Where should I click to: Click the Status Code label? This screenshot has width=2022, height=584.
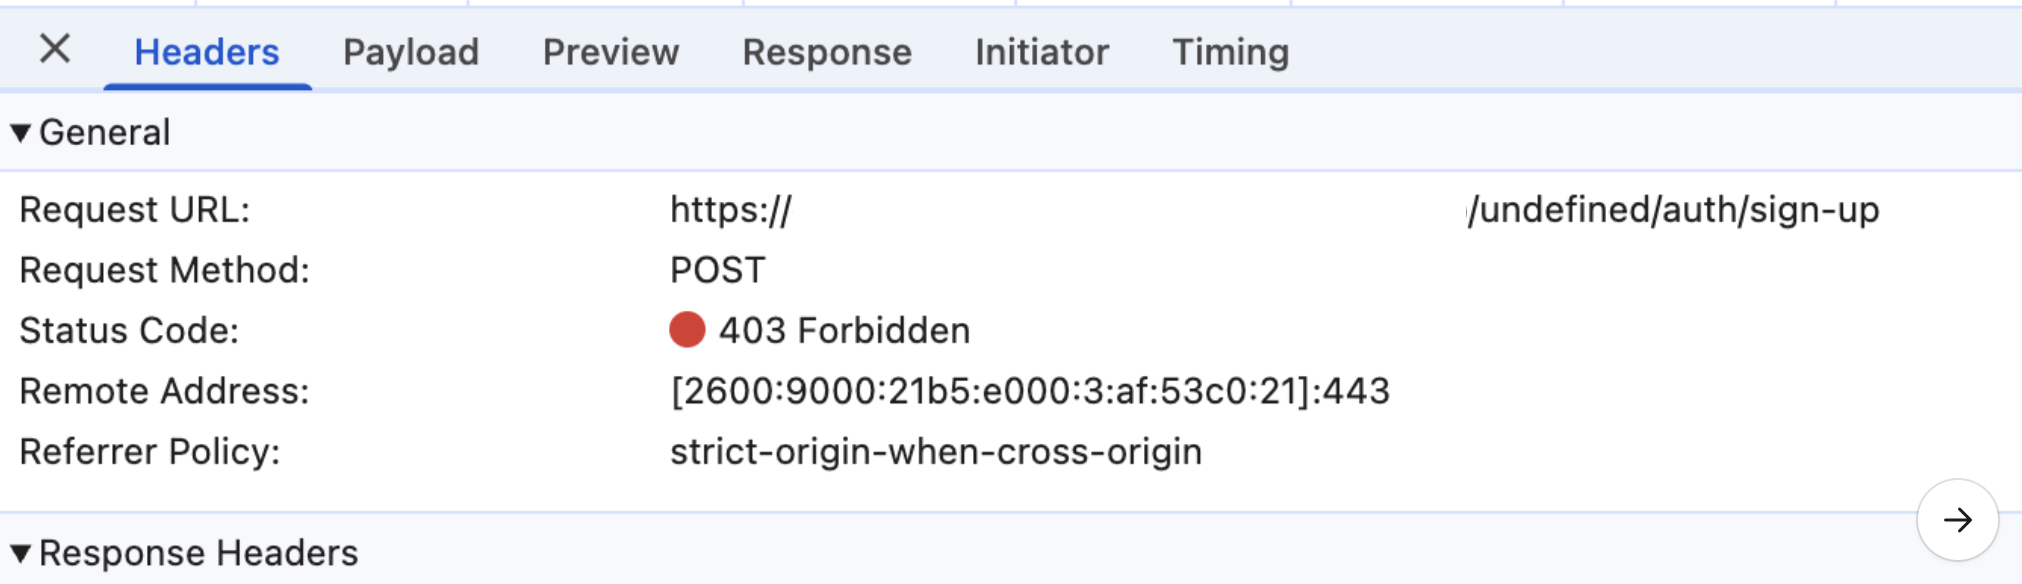tap(126, 330)
